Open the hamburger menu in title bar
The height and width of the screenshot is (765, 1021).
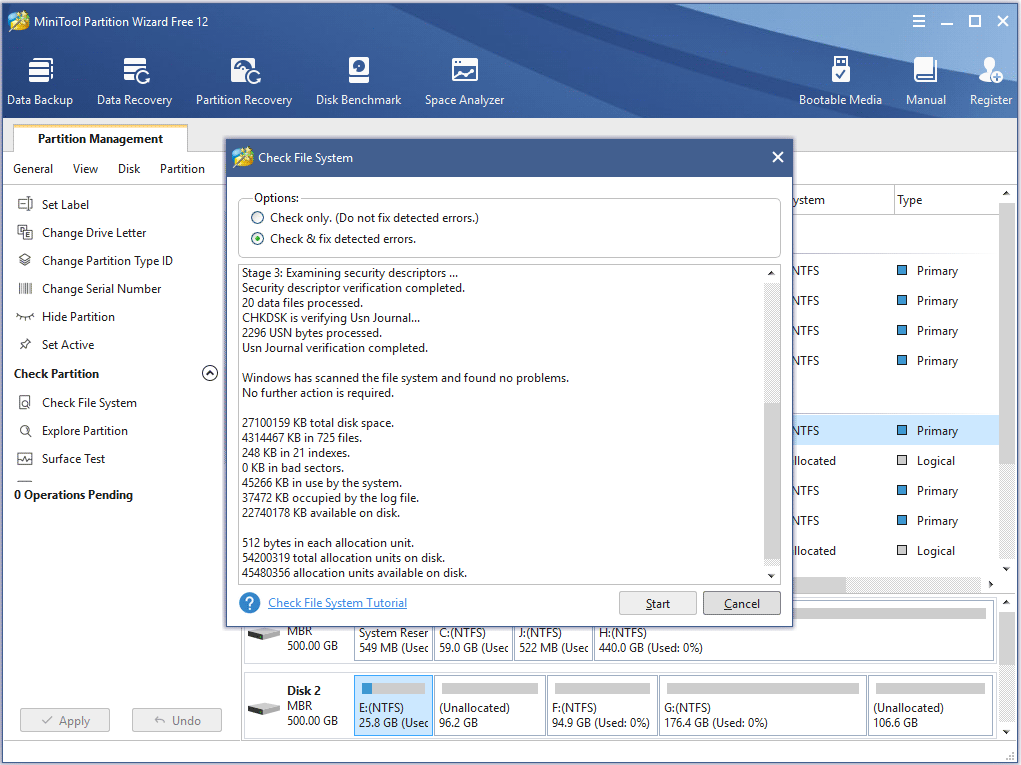click(919, 21)
